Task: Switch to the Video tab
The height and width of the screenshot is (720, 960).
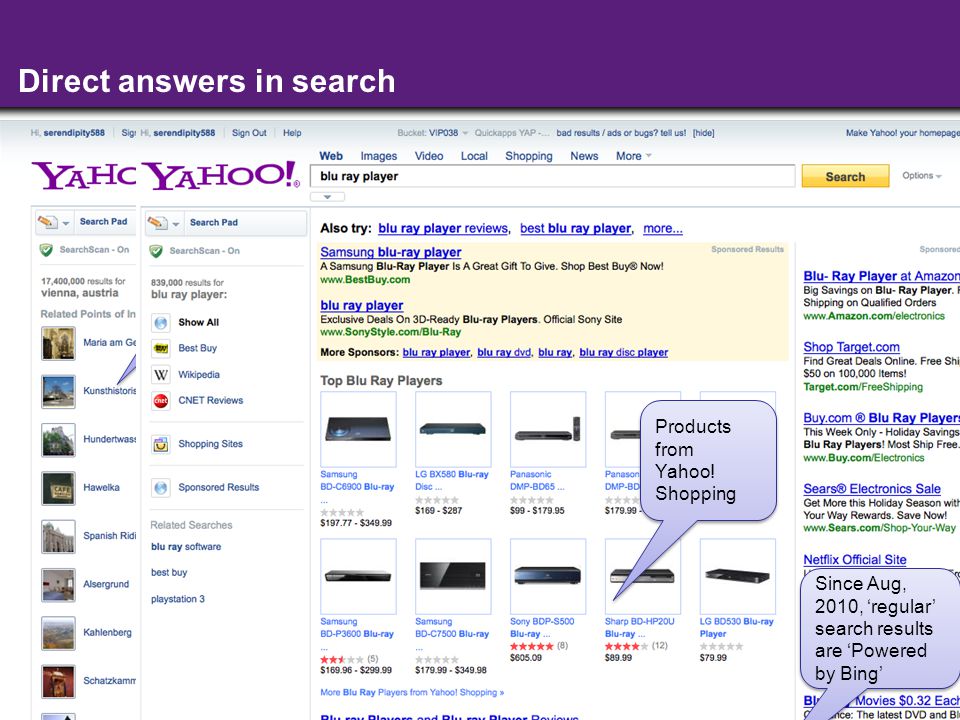Action: pos(429,156)
